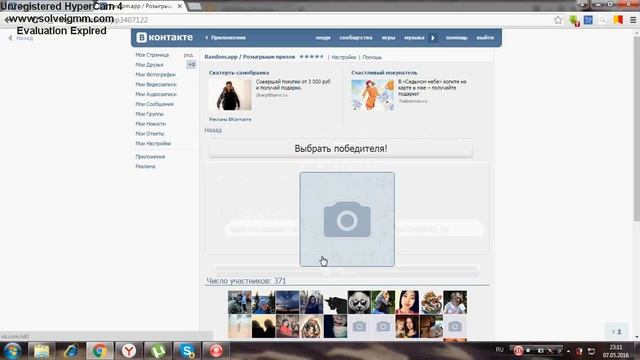Click the ред. edit link
Viewport: 640px width, 360px height.
pyautogui.click(x=189, y=55)
